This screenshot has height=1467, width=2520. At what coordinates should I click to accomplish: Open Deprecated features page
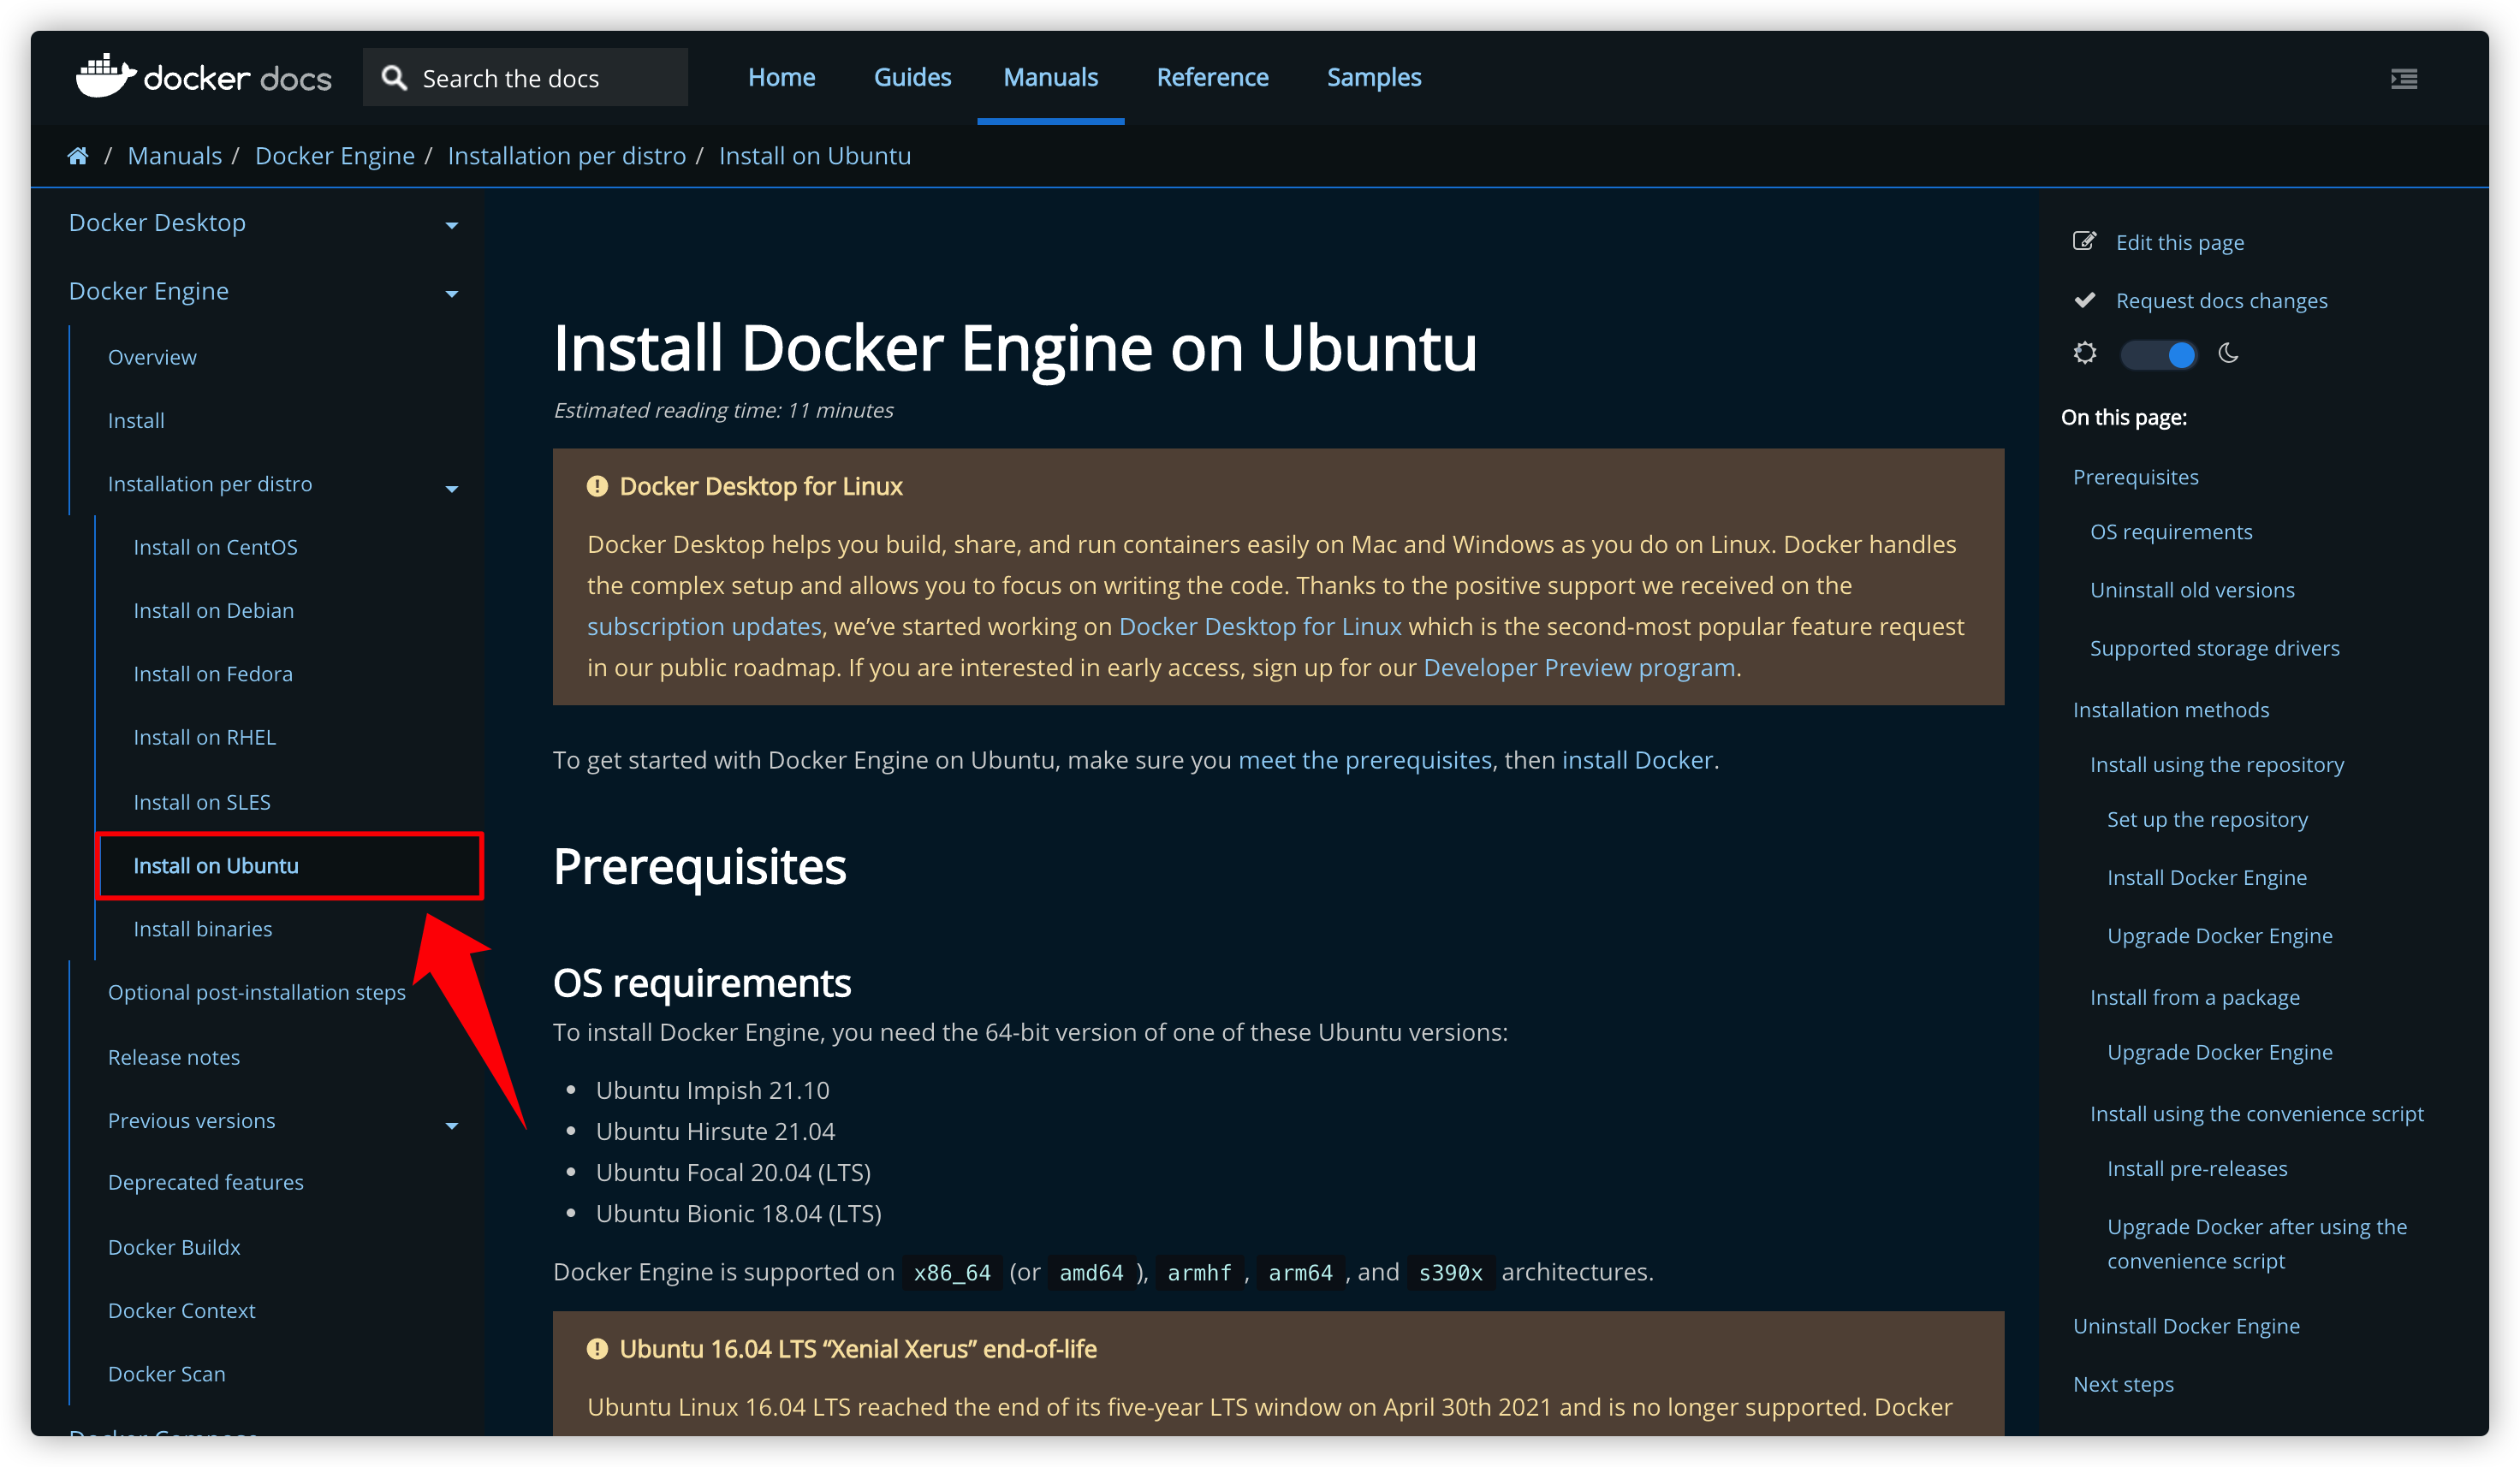click(206, 1182)
